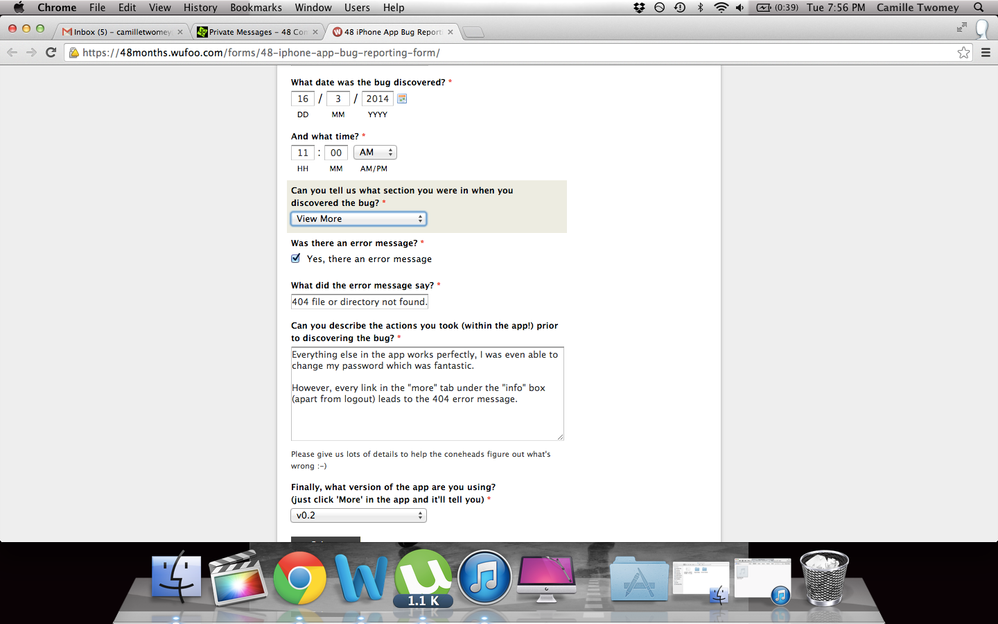Uncheck 'Yes, there an error message'
998x624 pixels.
coord(295,257)
